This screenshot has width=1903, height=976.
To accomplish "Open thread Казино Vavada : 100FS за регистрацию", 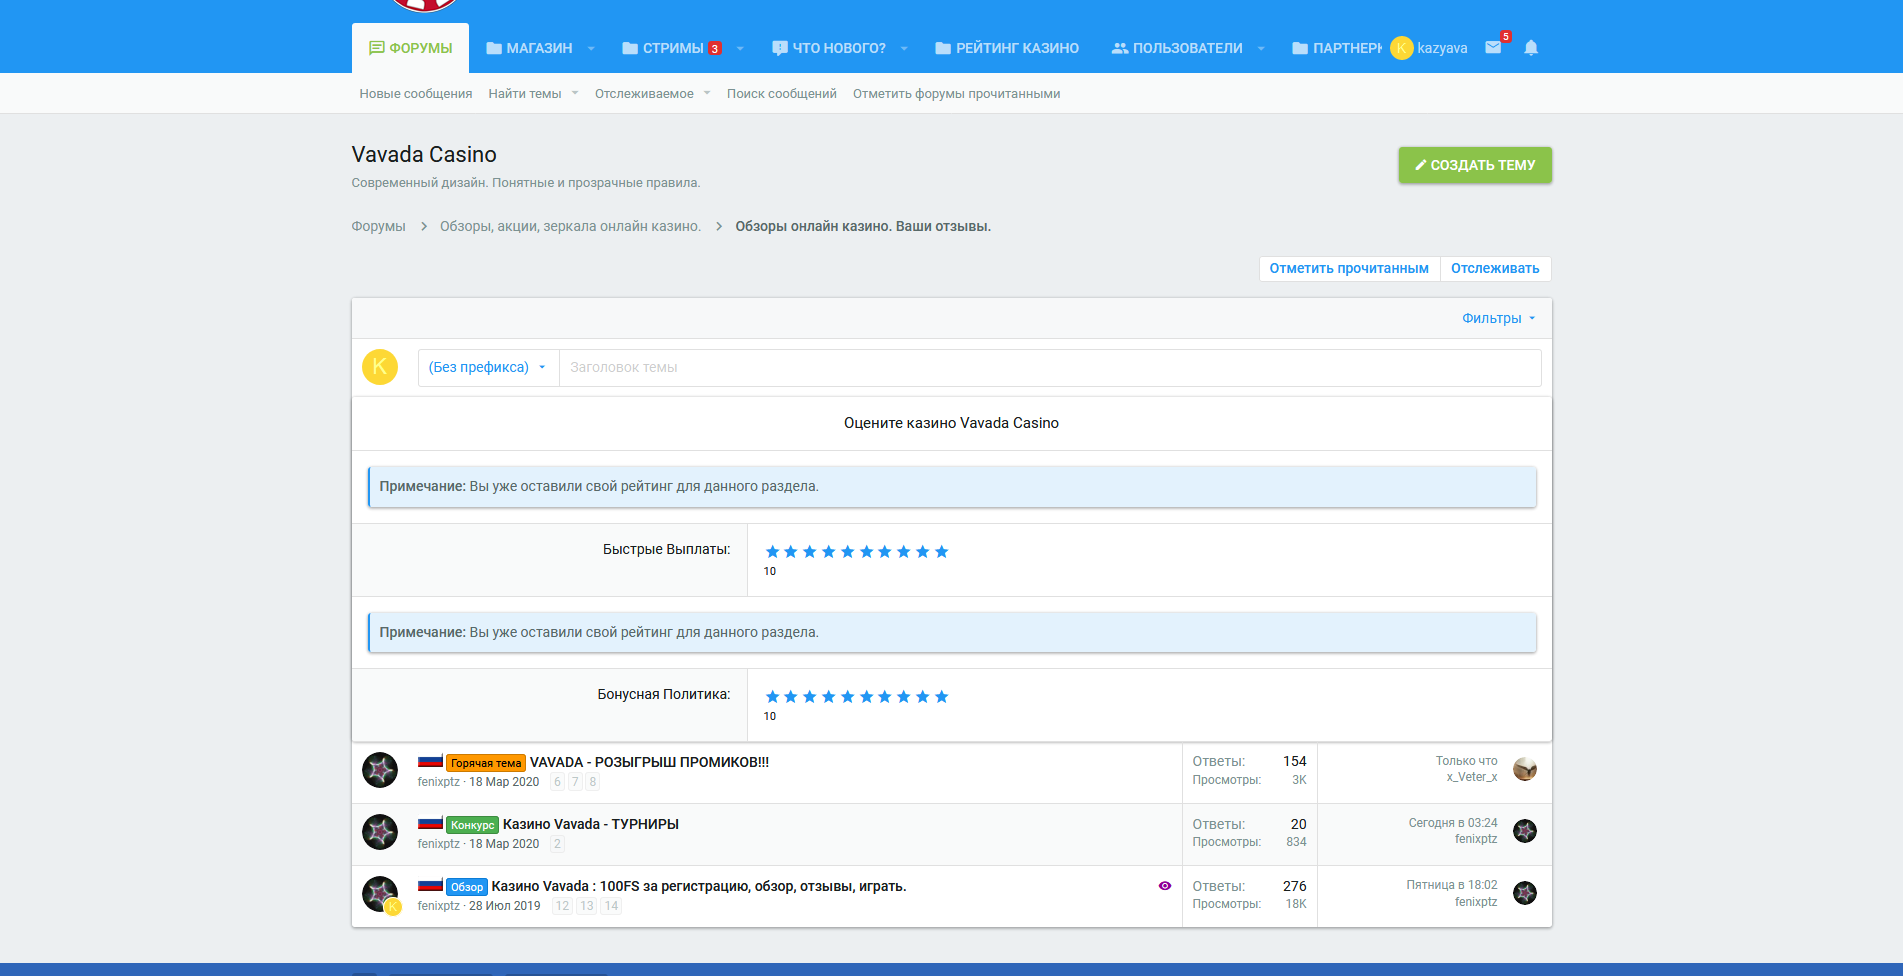I will tap(699, 886).
